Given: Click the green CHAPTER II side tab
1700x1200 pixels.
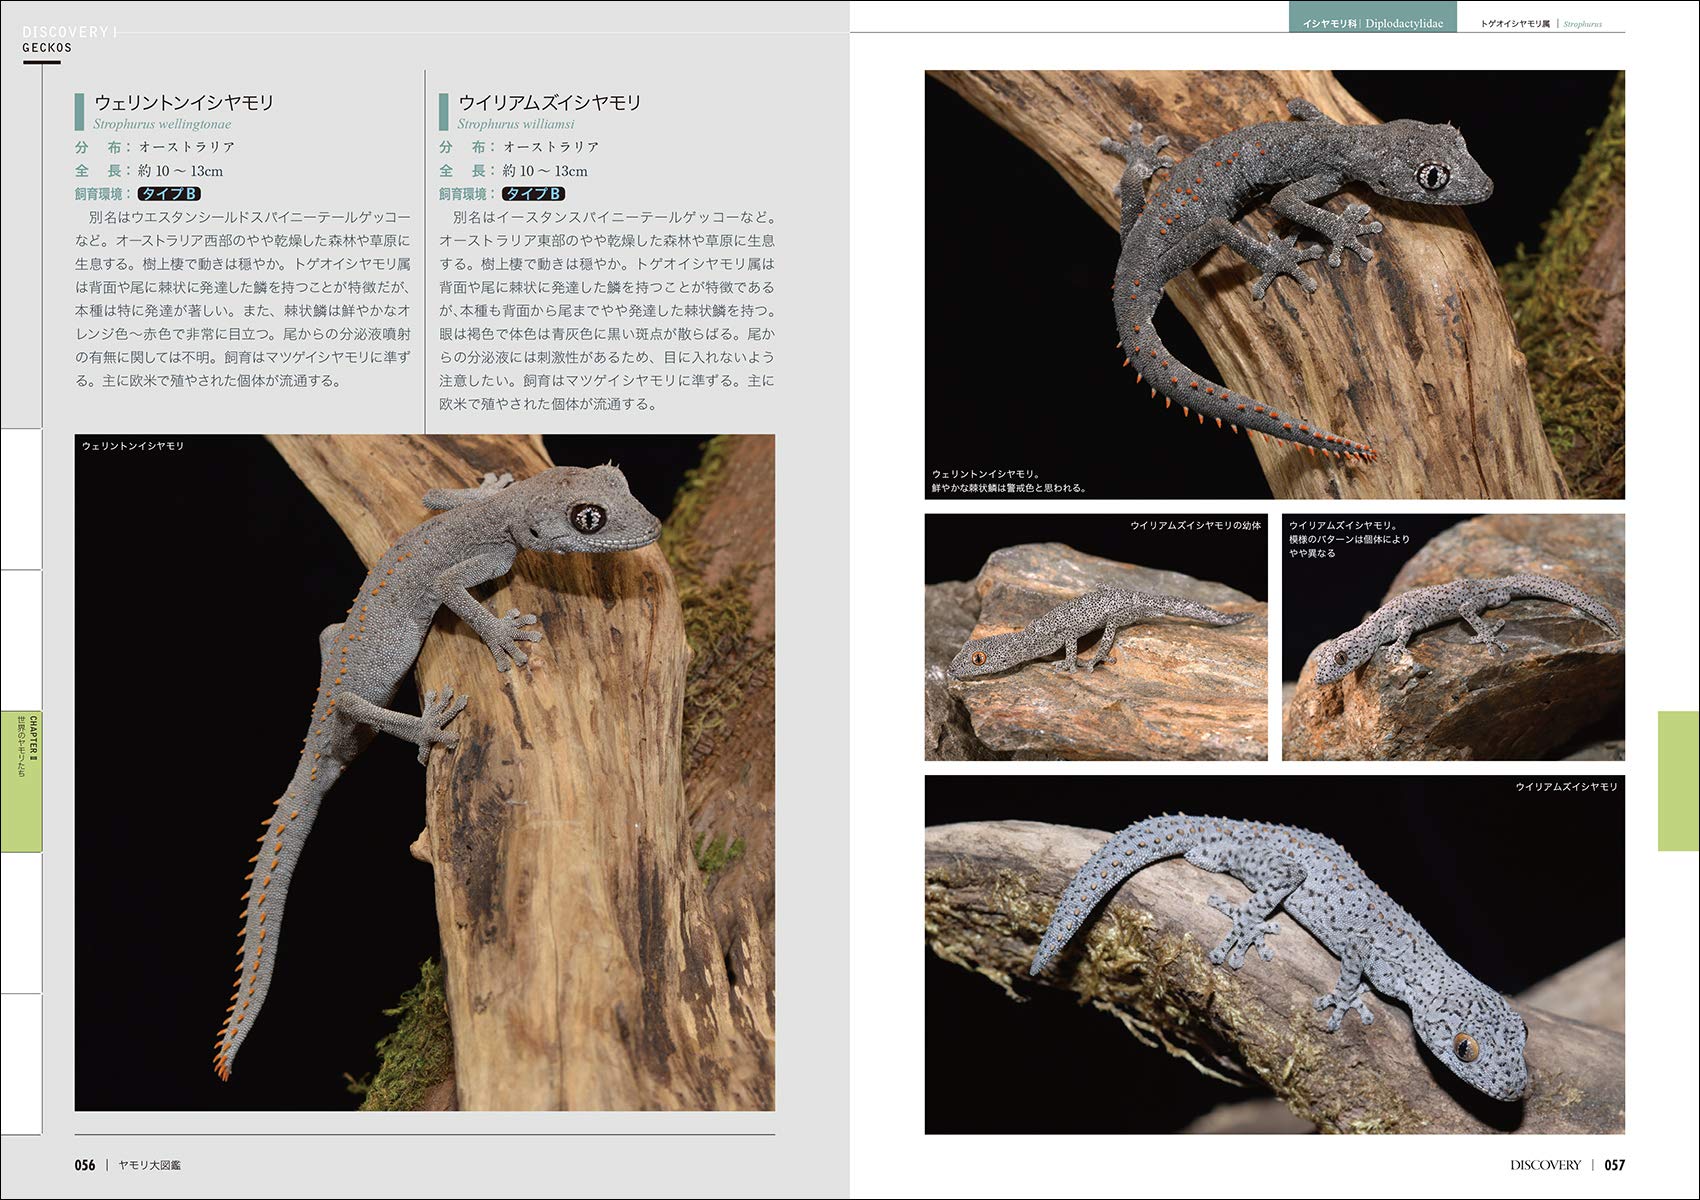Looking at the screenshot, I should tap(21, 781).
